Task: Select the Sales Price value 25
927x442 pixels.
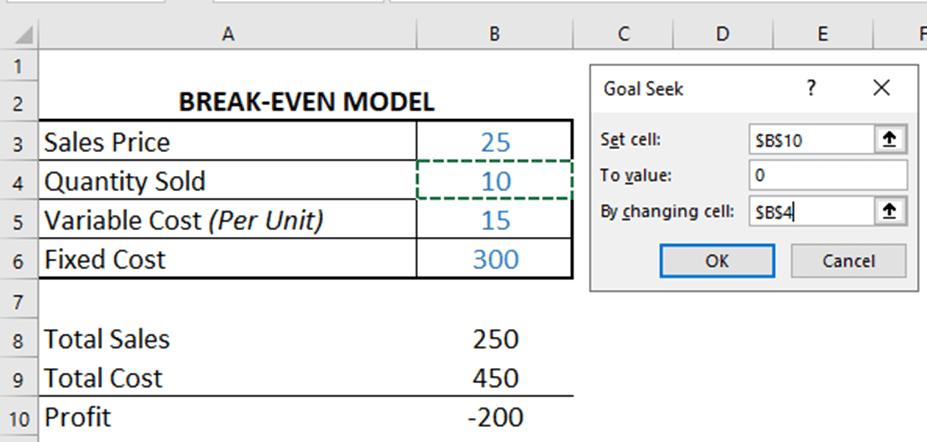Action: click(495, 141)
